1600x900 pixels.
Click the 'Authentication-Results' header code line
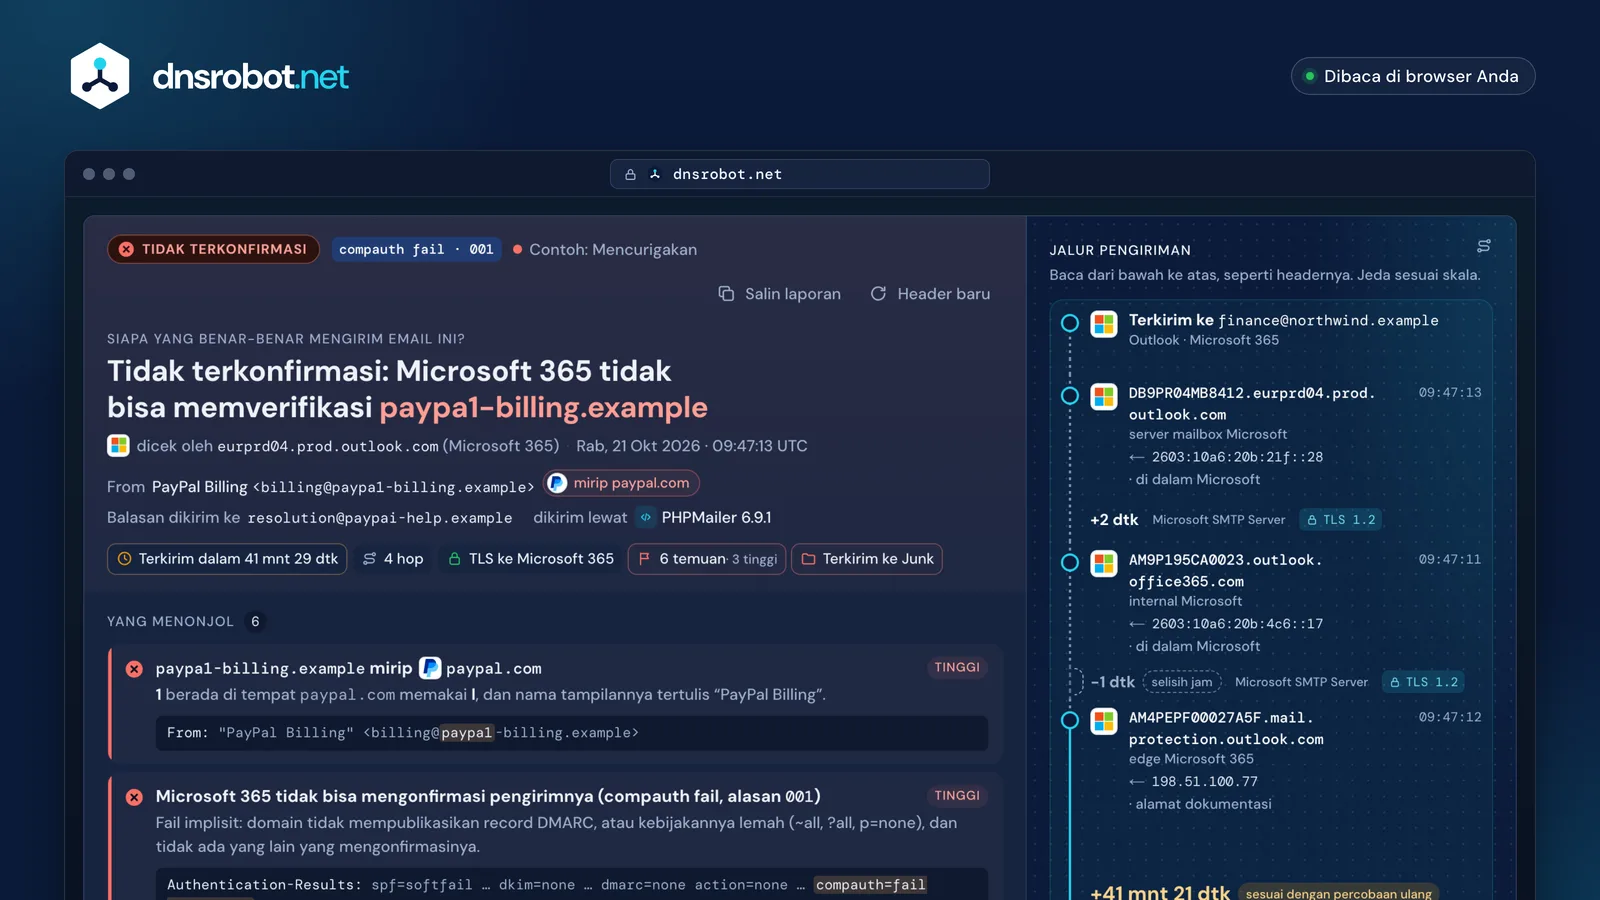(572, 884)
